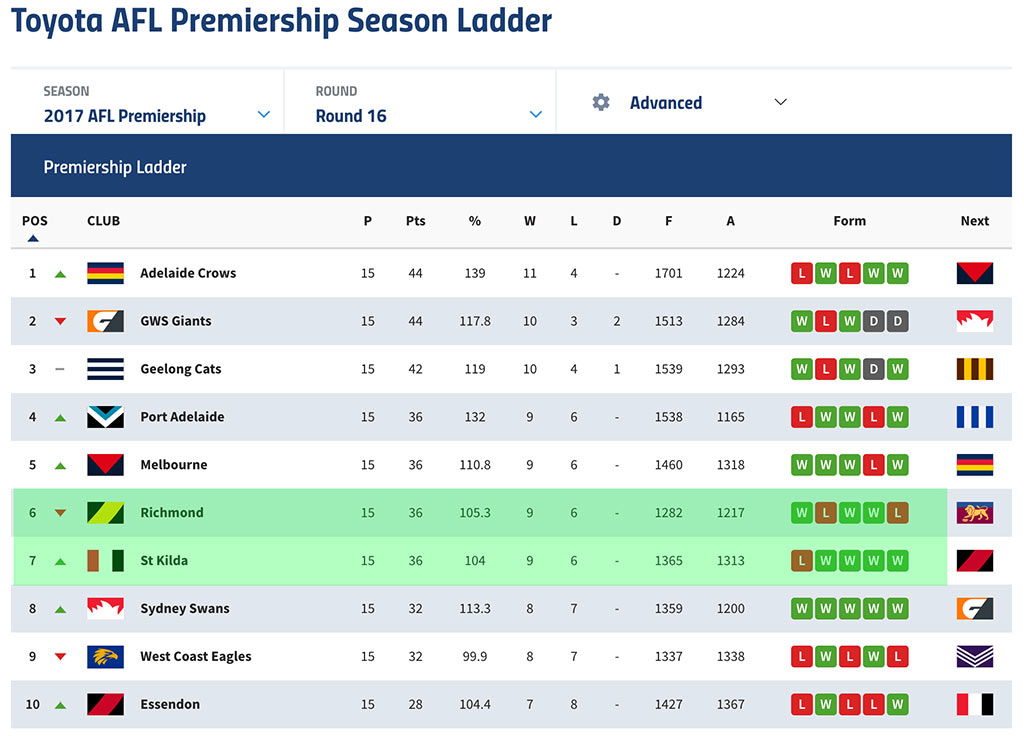Click the West Coast Eagles logo icon
The image size is (1024, 736).
(x=105, y=656)
